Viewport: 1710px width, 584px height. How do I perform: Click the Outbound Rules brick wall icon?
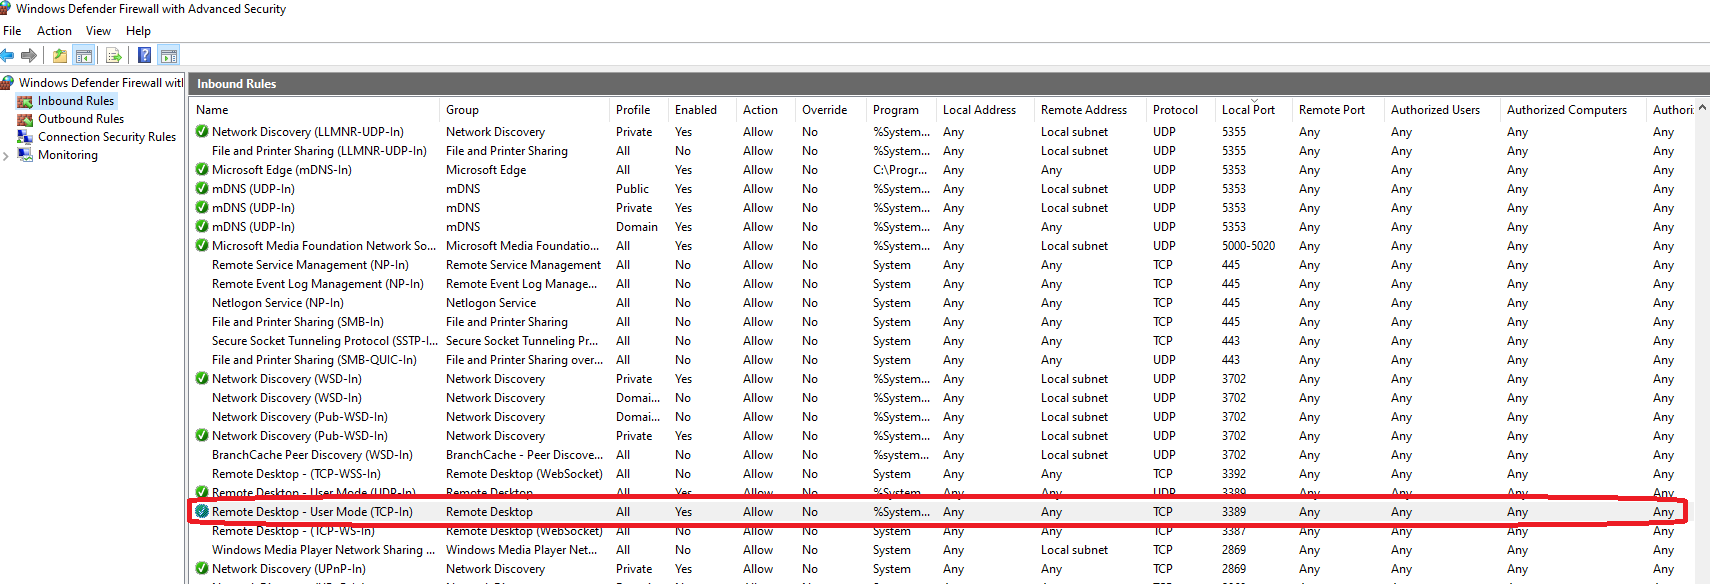point(25,119)
